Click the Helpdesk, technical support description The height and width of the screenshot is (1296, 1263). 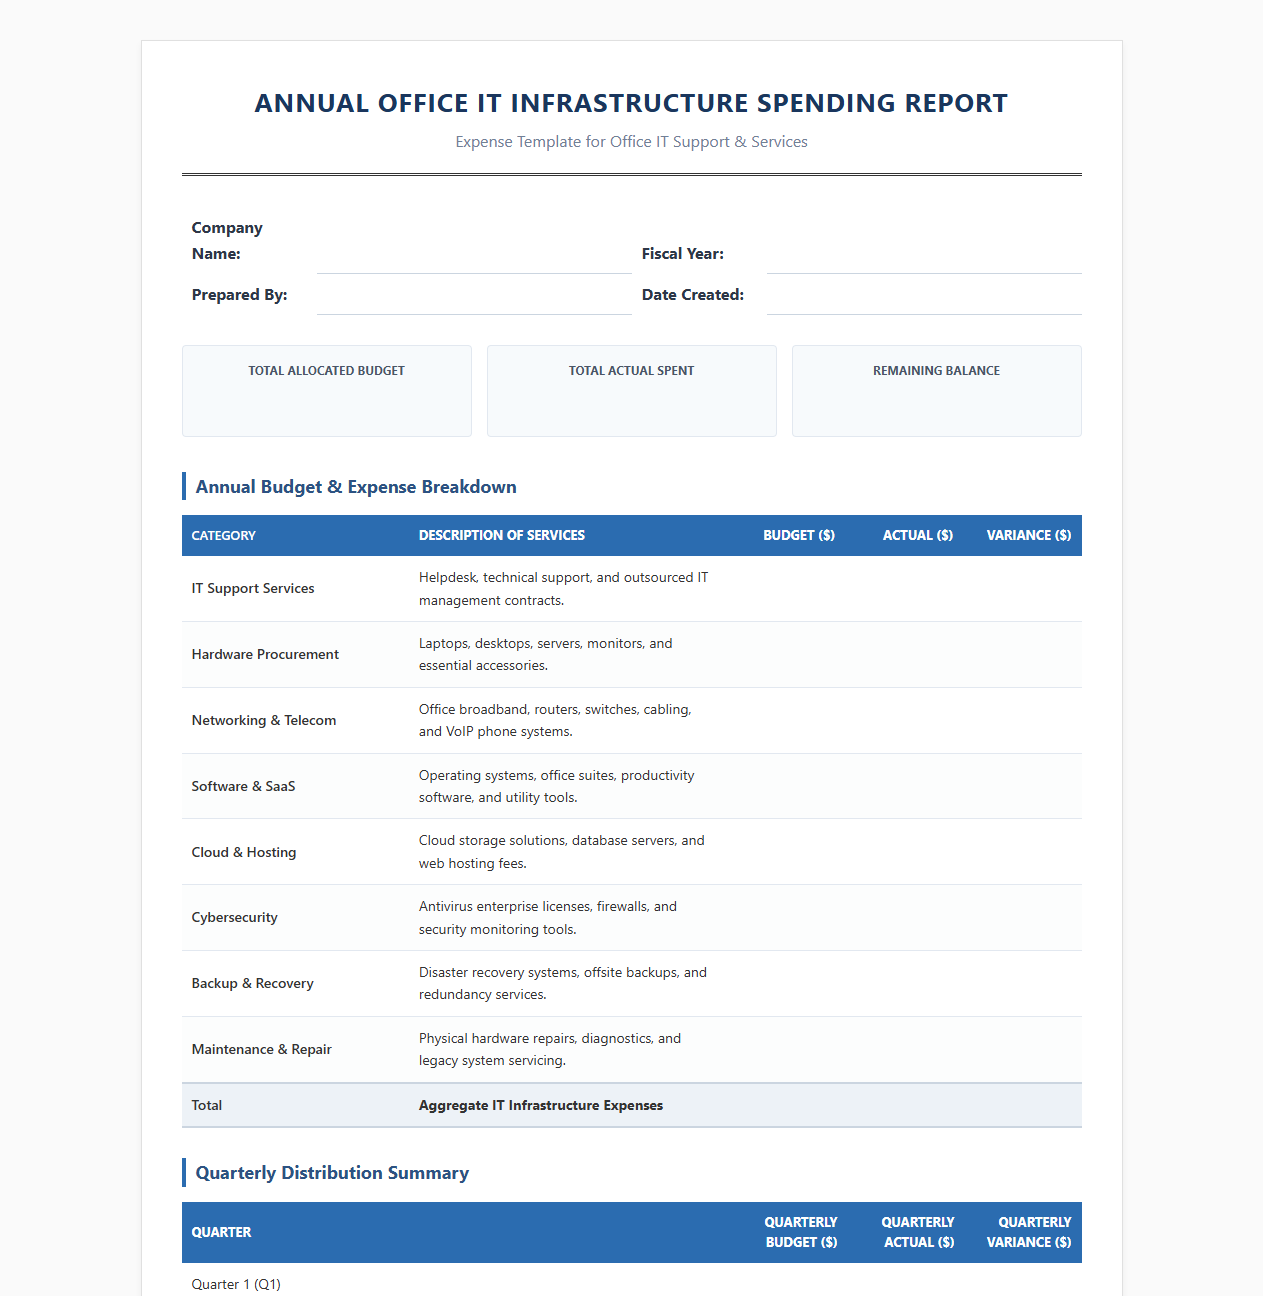(564, 589)
